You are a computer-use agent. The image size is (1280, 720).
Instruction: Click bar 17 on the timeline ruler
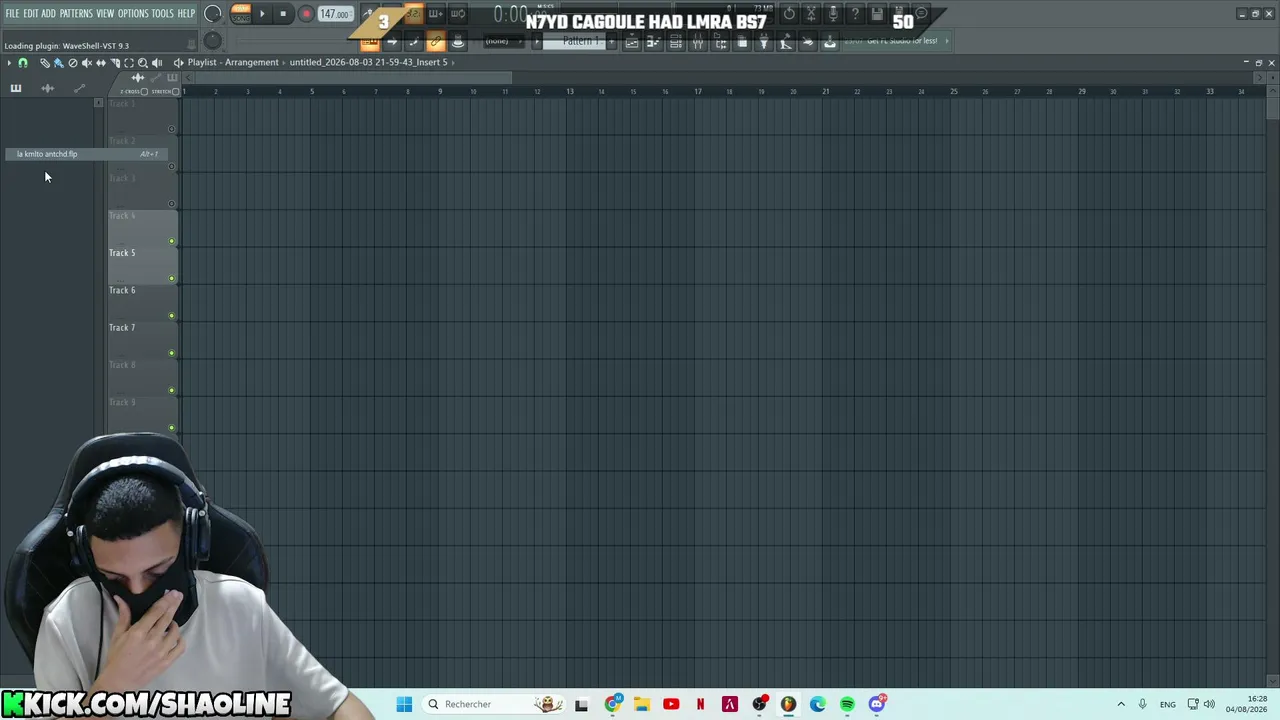698,92
